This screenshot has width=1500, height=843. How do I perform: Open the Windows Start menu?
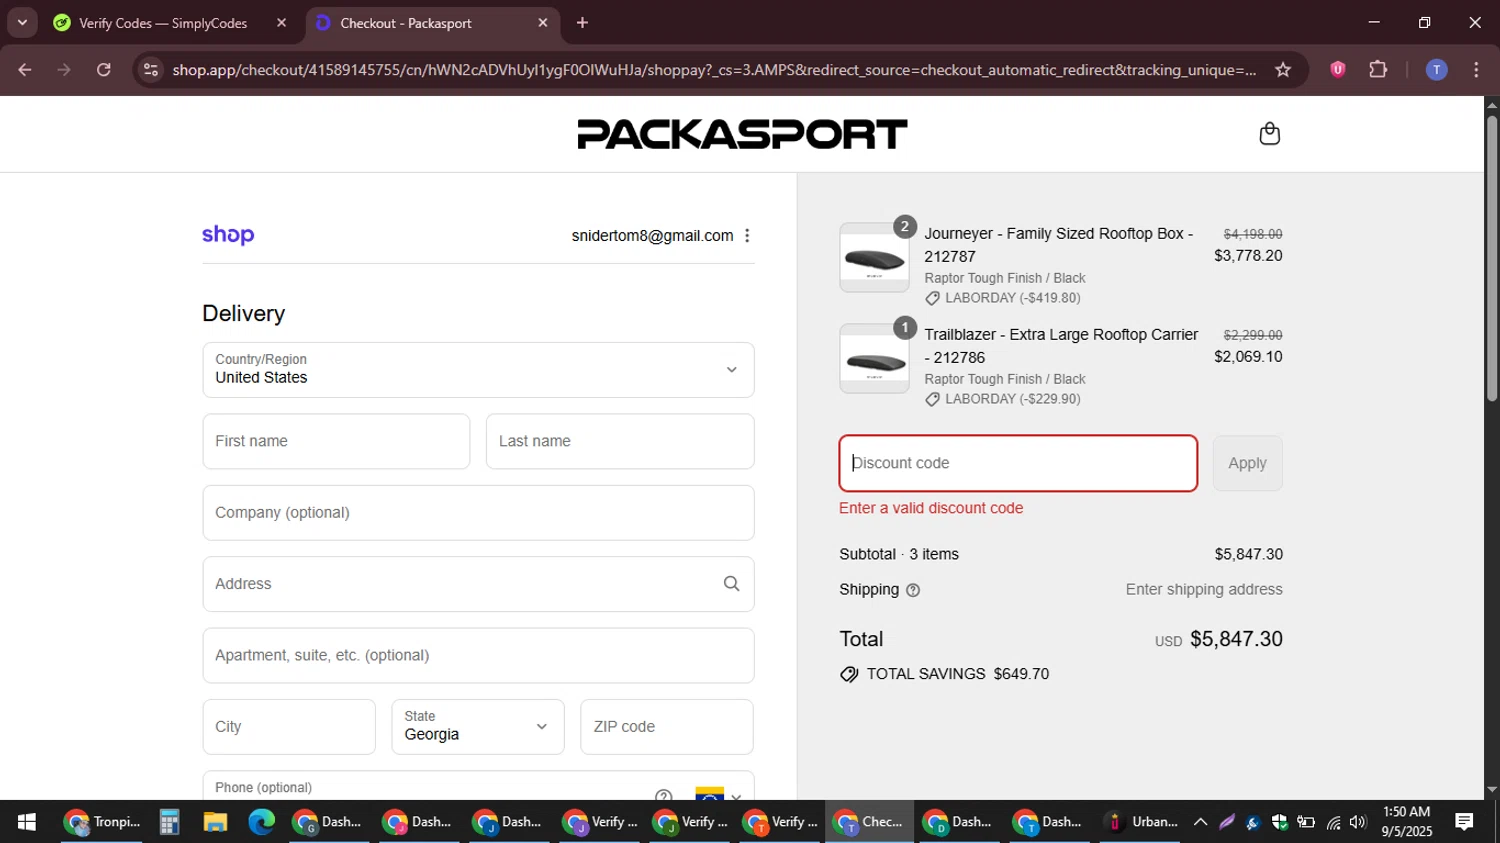tap(27, 822)
